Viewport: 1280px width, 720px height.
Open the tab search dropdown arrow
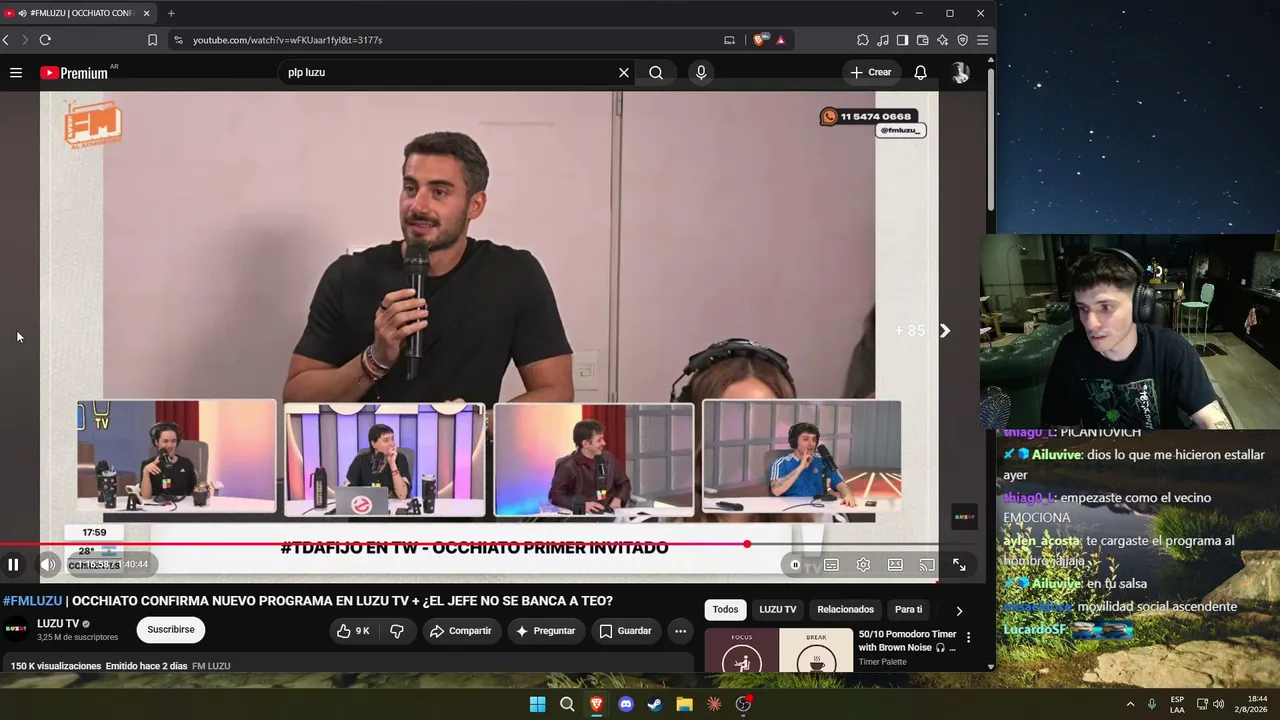pos(895,13)
